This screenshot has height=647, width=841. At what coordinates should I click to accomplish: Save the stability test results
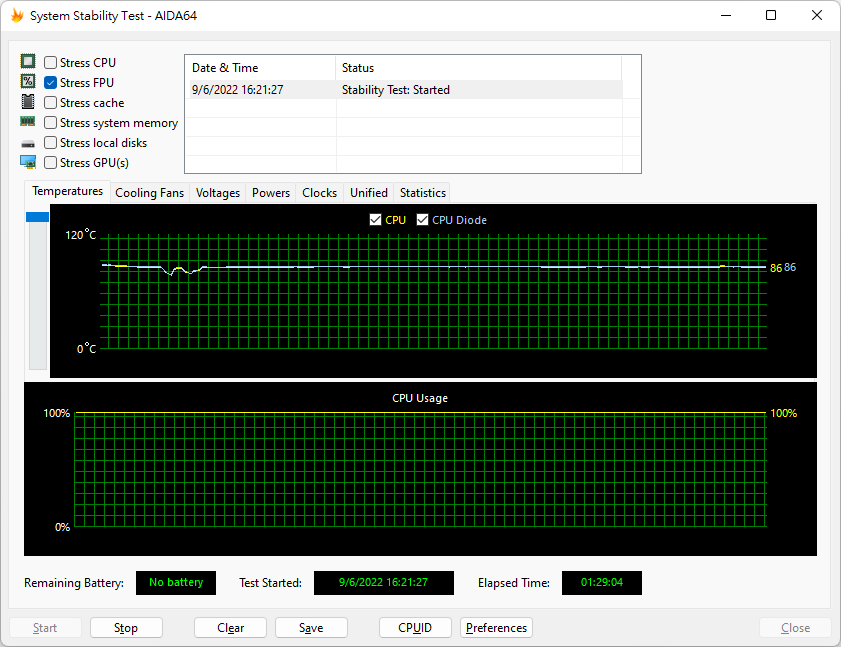[311, 628]
